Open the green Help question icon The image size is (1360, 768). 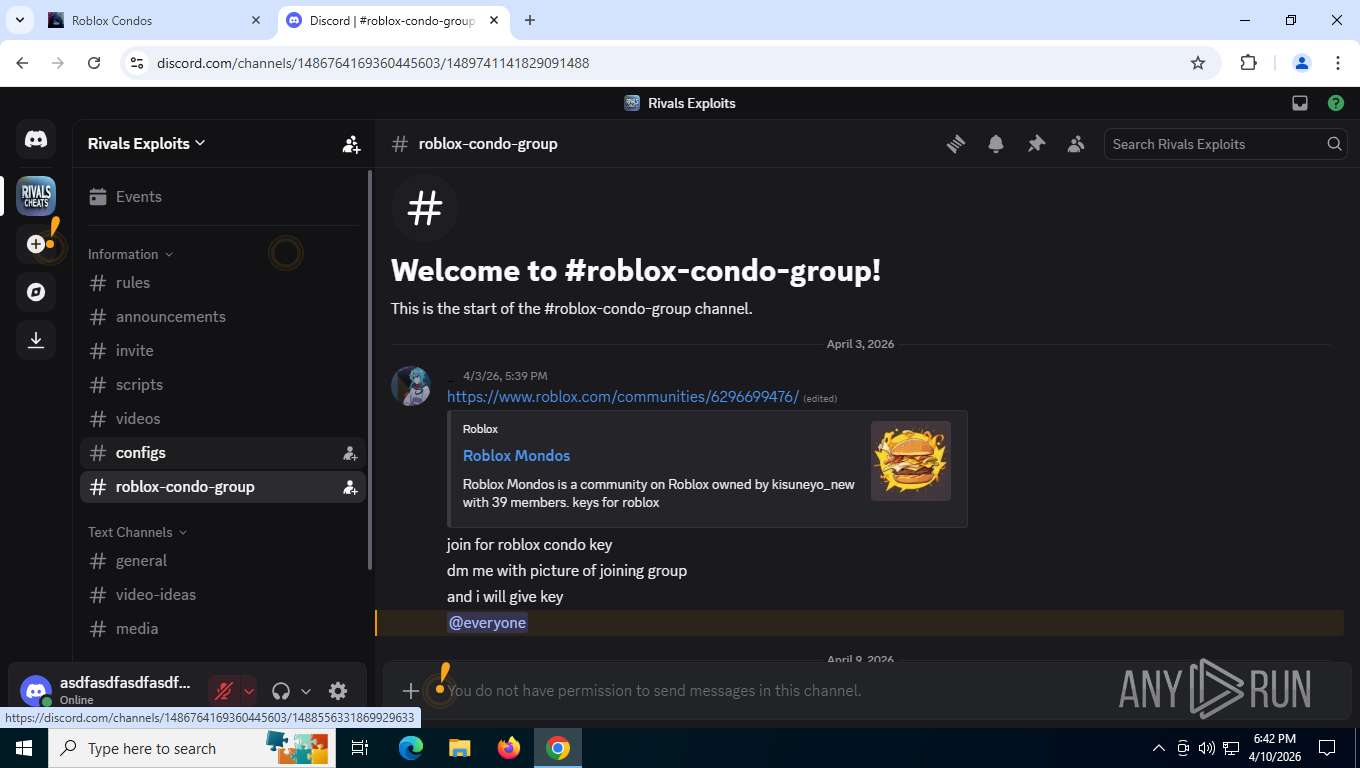point(1336,103)
